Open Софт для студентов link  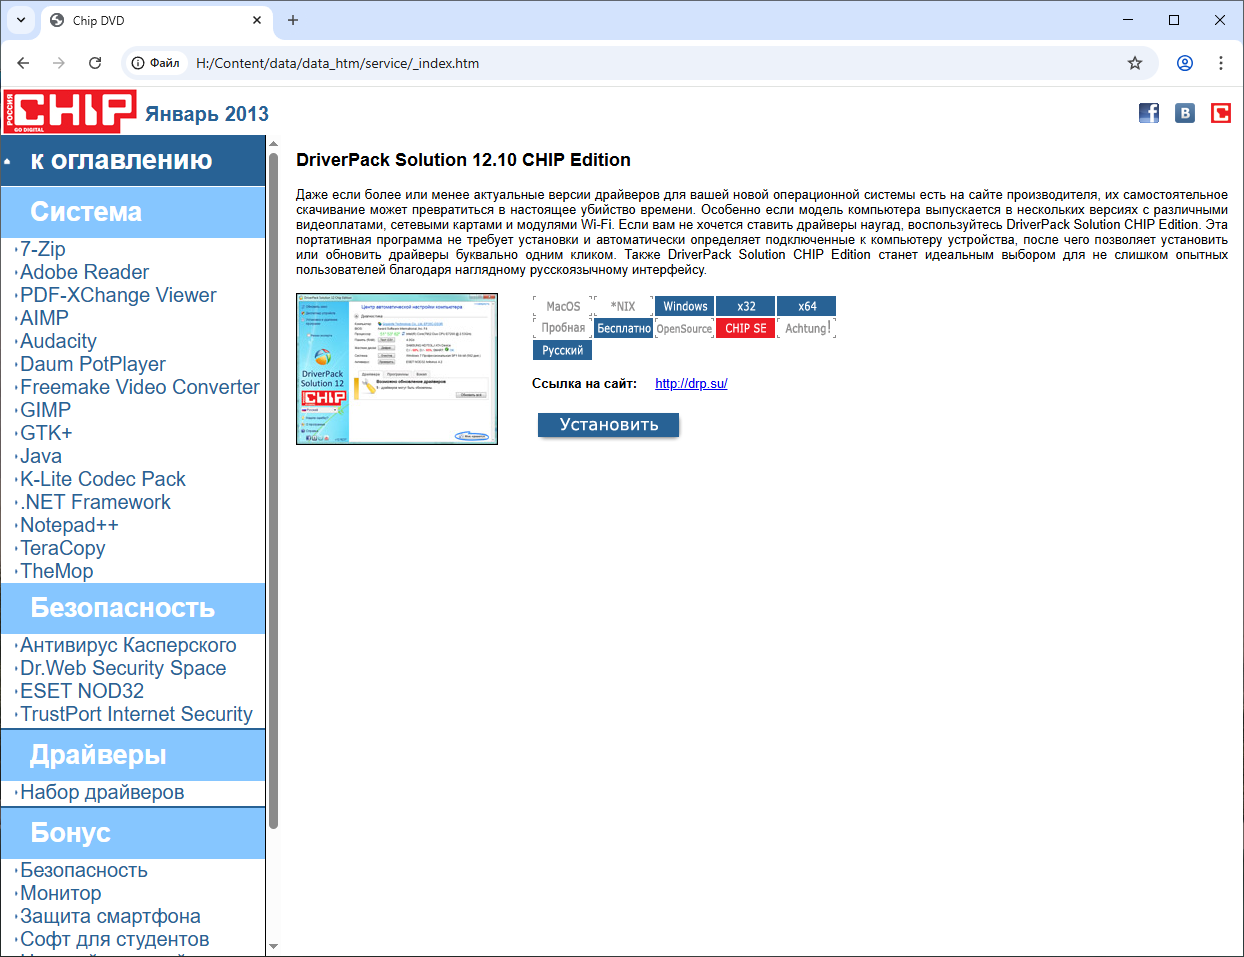[x=115, y=939]
